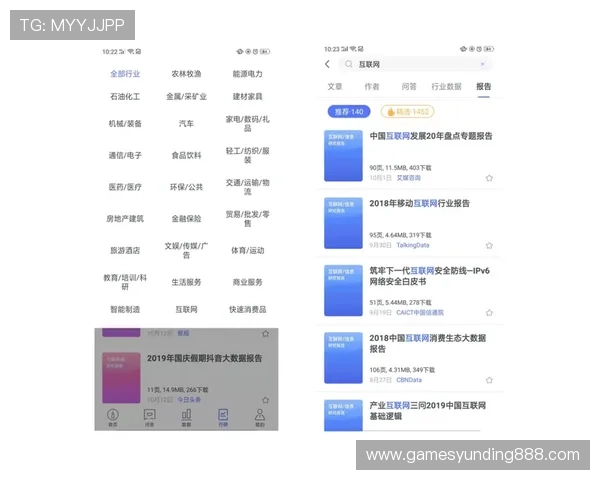
Task: Open title 筑牢下一代互联网安全防线-IPv6网络安全白皮书
Action: click(429, 276)
